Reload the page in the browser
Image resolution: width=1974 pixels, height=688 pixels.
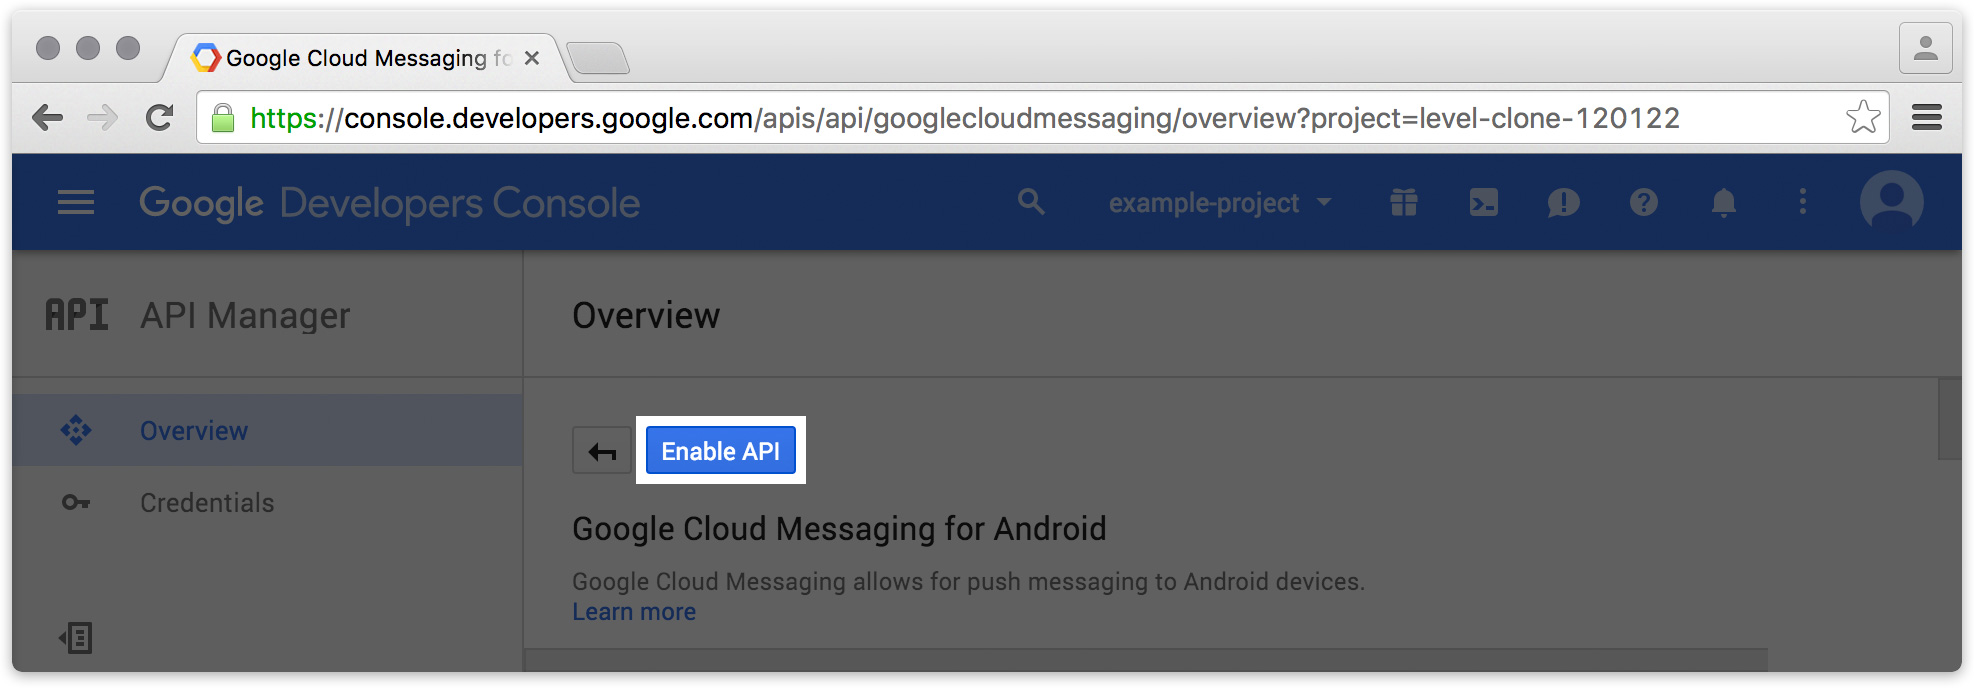tap(160, 118)
